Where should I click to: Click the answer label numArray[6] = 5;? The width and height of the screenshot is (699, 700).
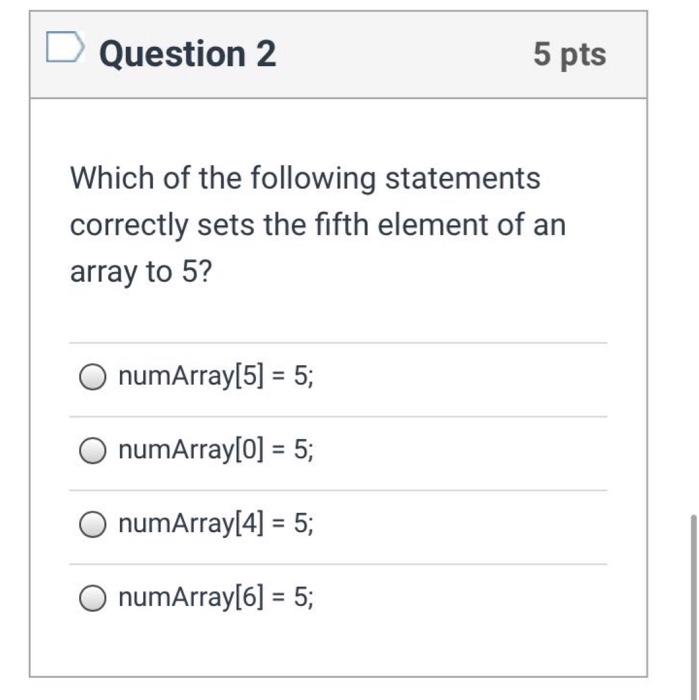coord(216,597)
